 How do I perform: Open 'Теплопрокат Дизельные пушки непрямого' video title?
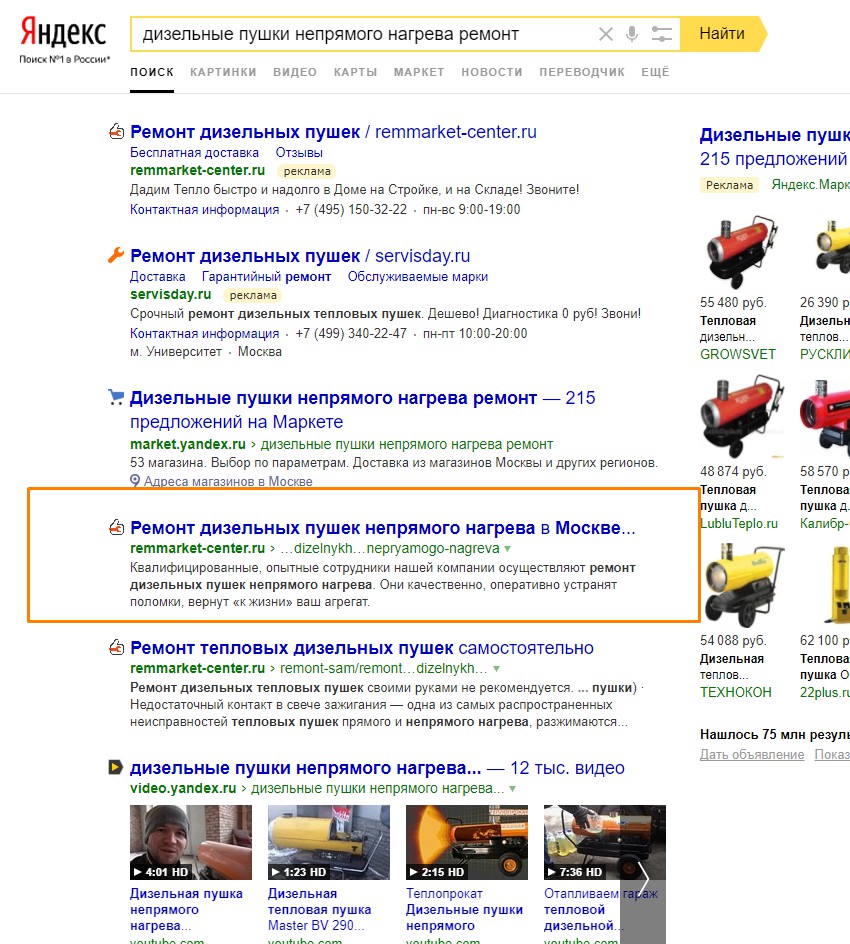pyautogui.click(x=464, y=910)
